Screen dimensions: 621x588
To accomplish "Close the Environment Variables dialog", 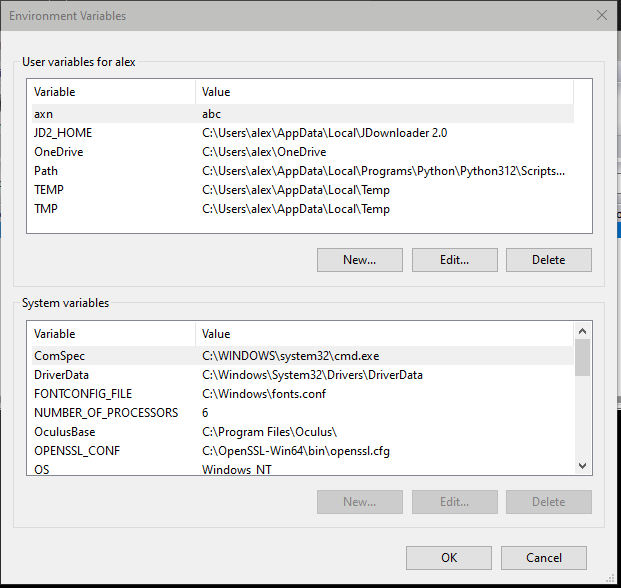I will coord(602,15).
